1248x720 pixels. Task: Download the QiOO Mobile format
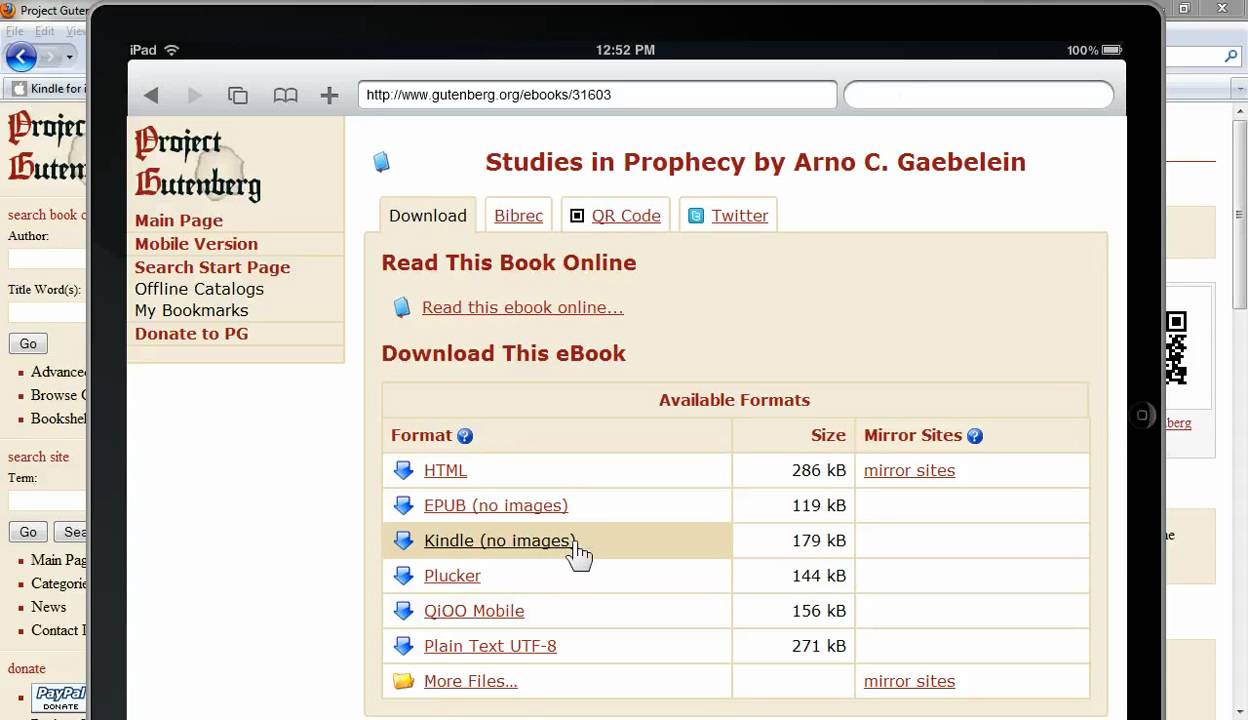pyautogui.click(x=473, y=610)
